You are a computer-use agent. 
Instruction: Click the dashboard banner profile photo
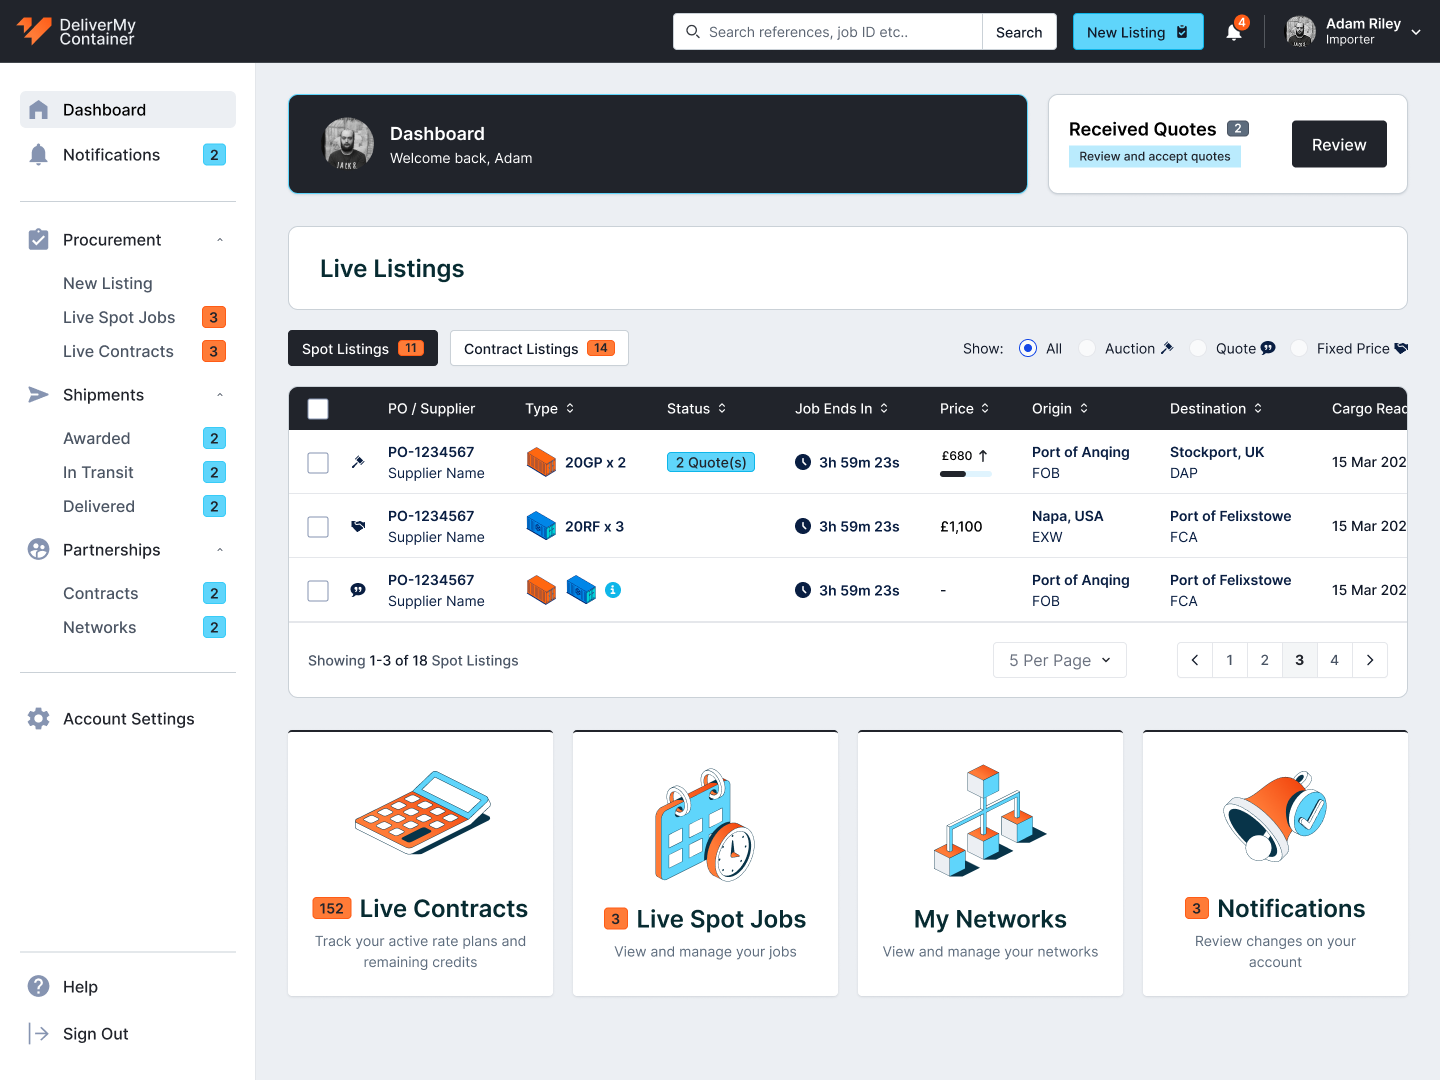tap(348, 144)
